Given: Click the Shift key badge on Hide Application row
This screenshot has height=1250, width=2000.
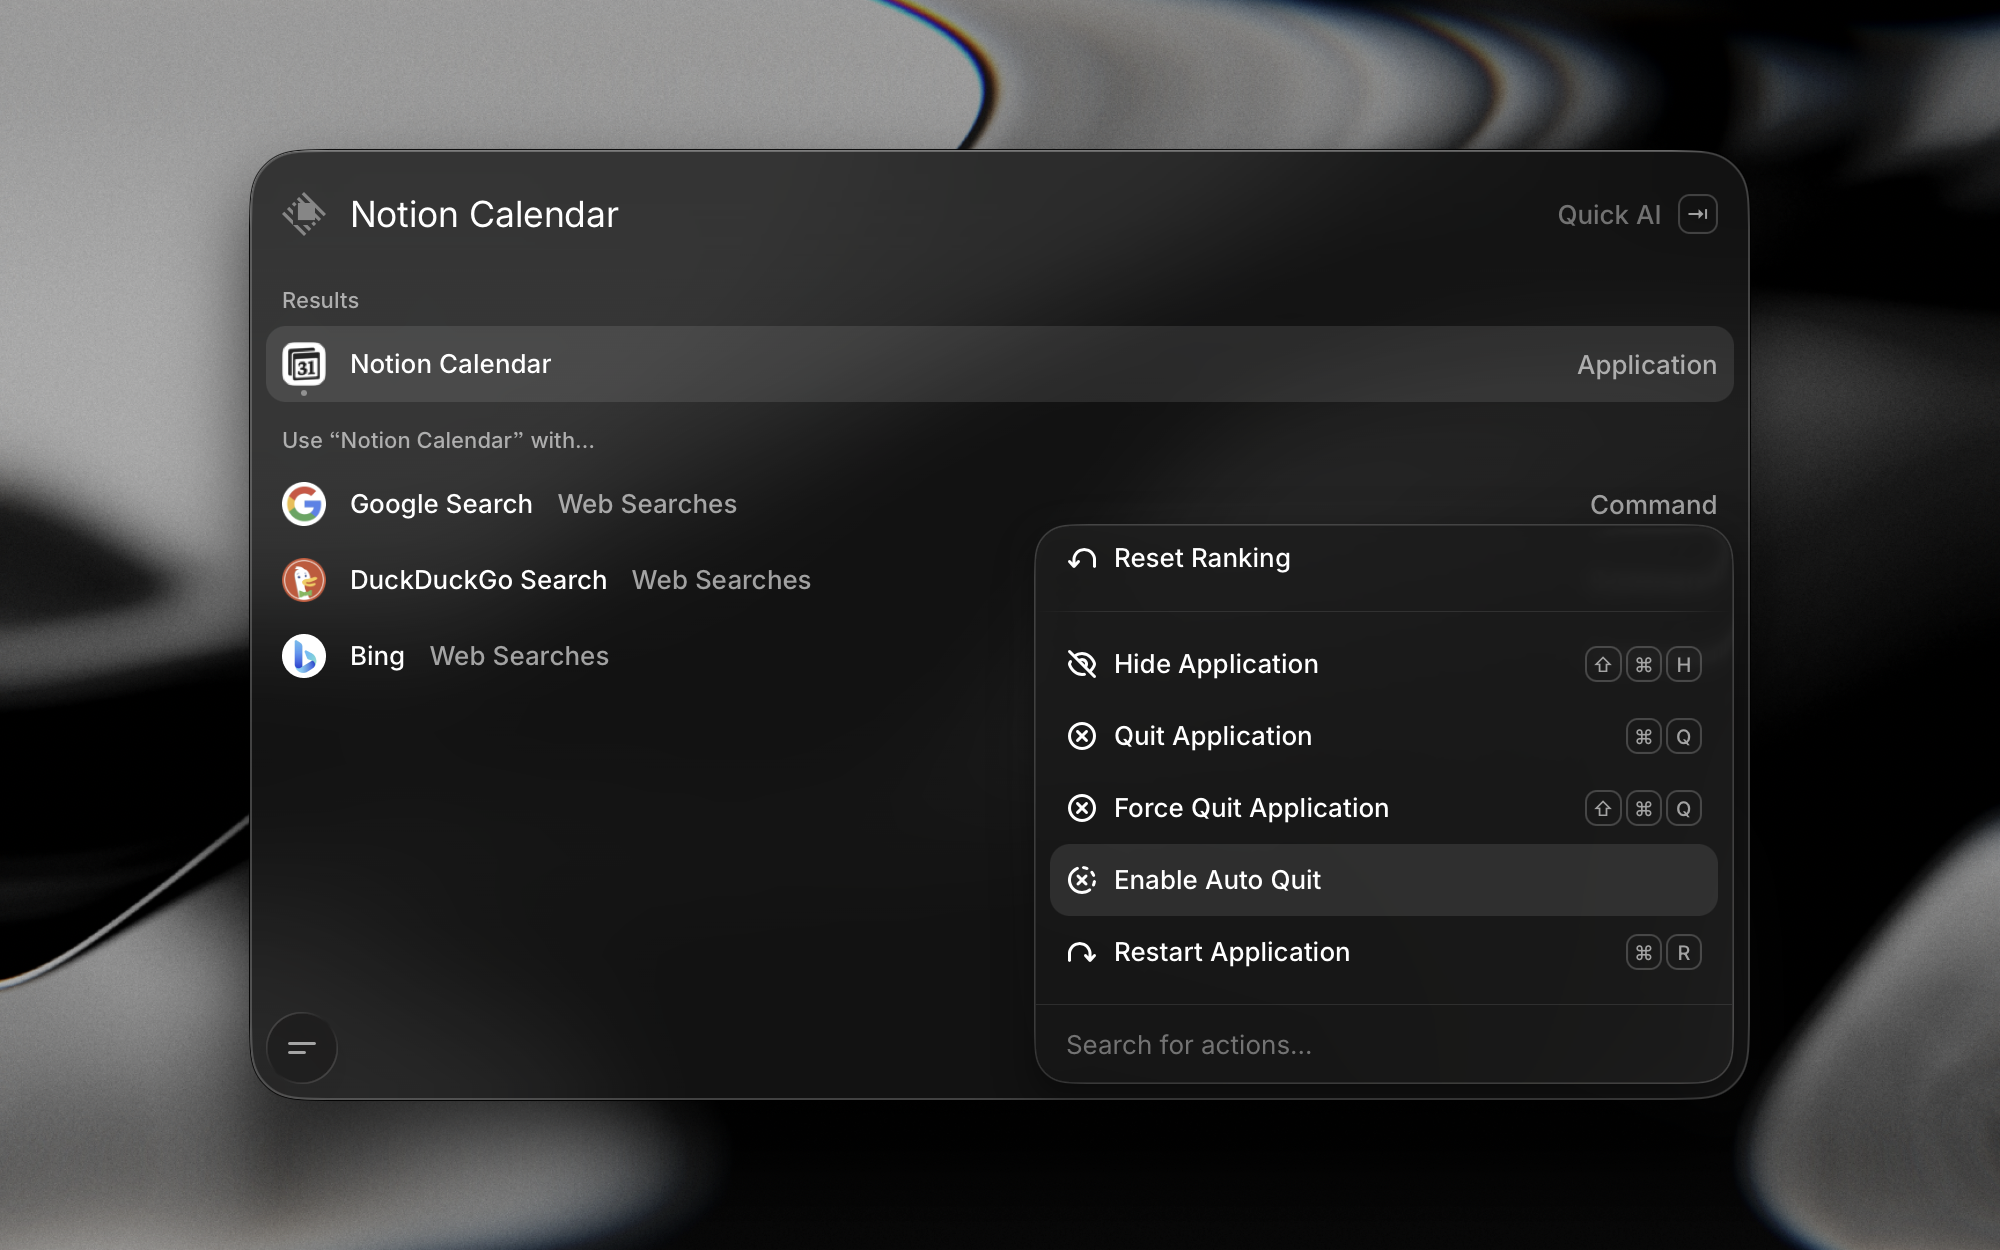Looking at the screenshot, I should (x=1603, y=664).
